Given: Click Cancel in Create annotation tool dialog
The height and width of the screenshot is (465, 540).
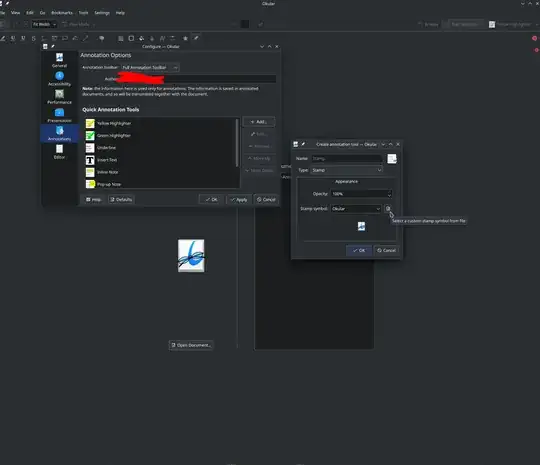Looking at the screenshot, I should coord(386,250).
